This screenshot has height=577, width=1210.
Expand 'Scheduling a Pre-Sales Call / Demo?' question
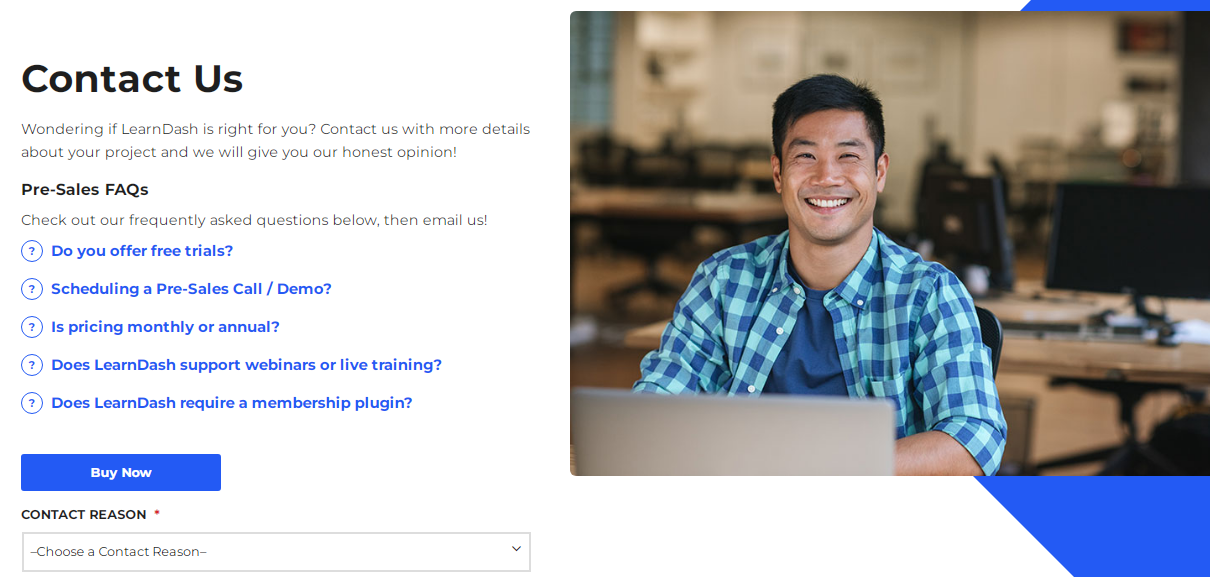click(x=191, y=289)
